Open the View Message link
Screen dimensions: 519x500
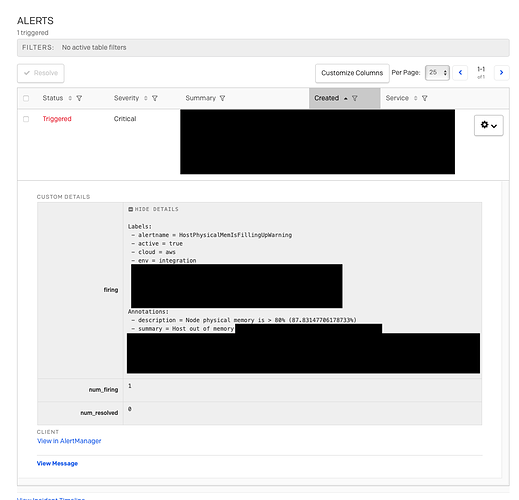tap(57, 463)
